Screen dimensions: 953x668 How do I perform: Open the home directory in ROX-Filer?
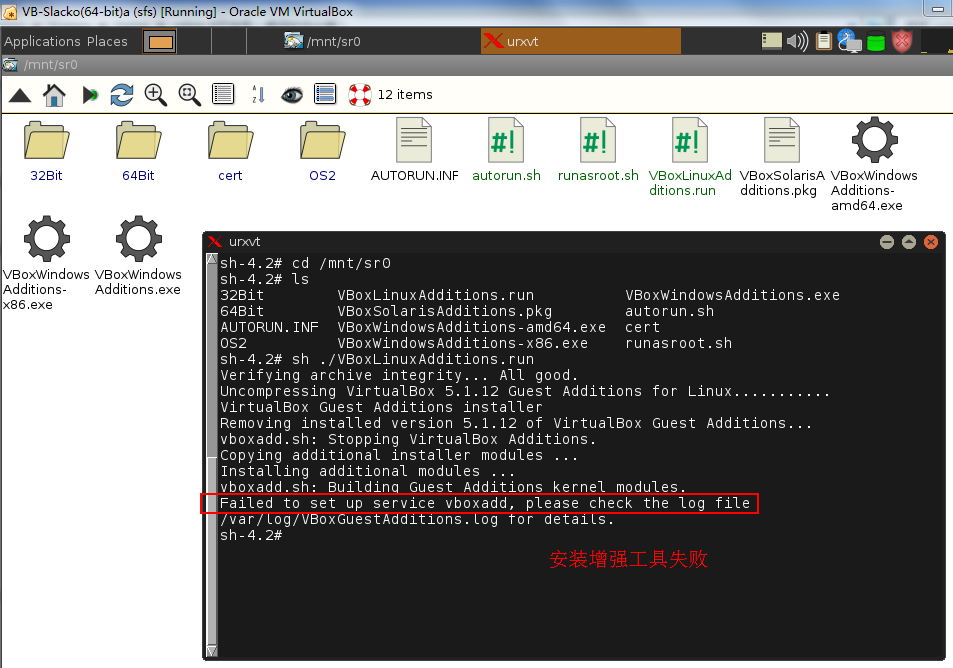54,95
